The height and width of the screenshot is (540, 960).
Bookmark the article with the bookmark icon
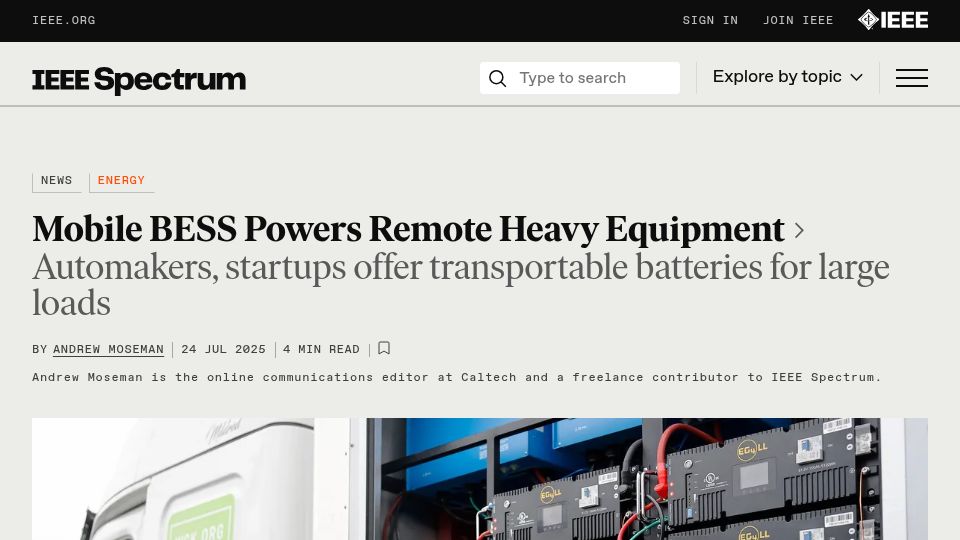384,348
